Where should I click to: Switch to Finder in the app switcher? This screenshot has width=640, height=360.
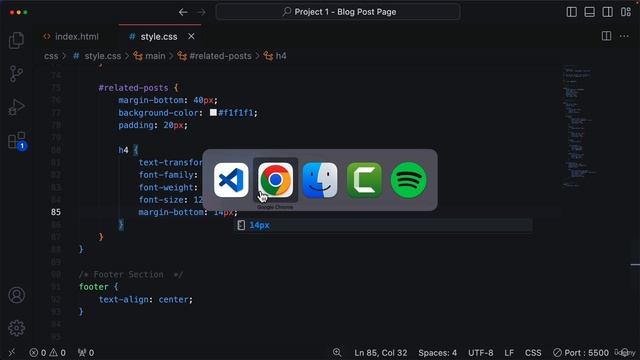click(x=320, y=180)
